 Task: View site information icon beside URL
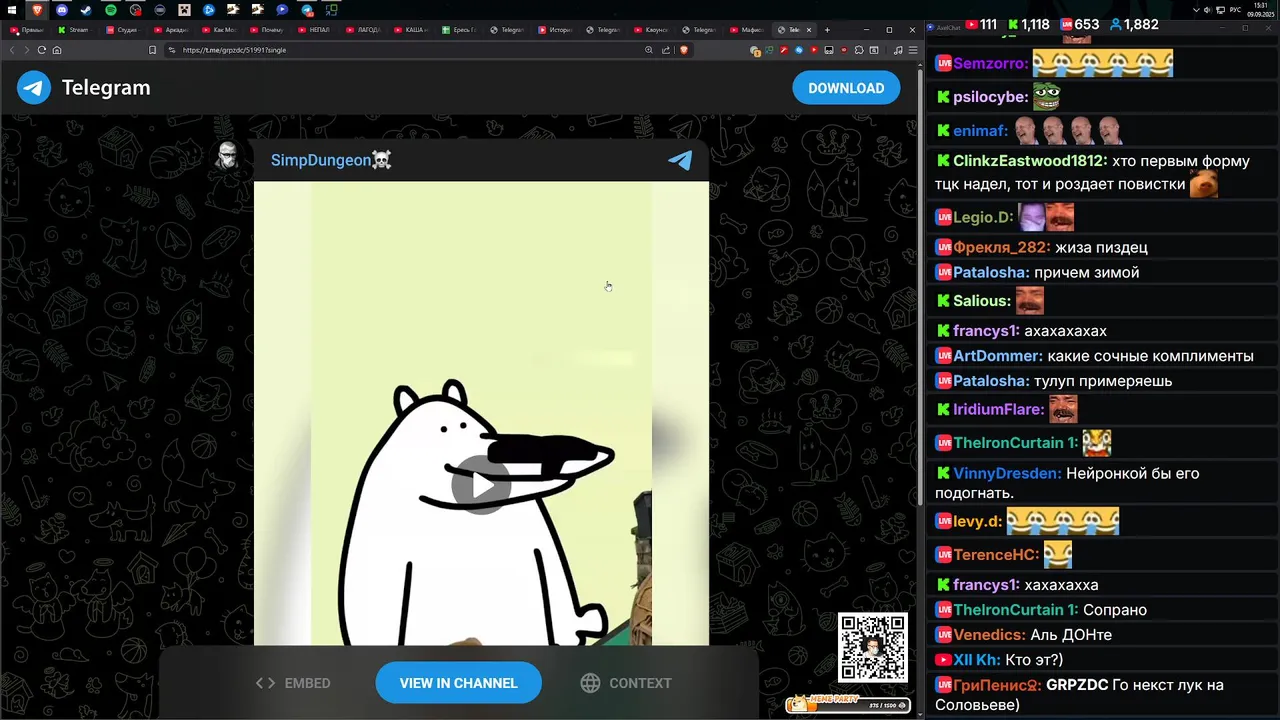click(172, 50)
